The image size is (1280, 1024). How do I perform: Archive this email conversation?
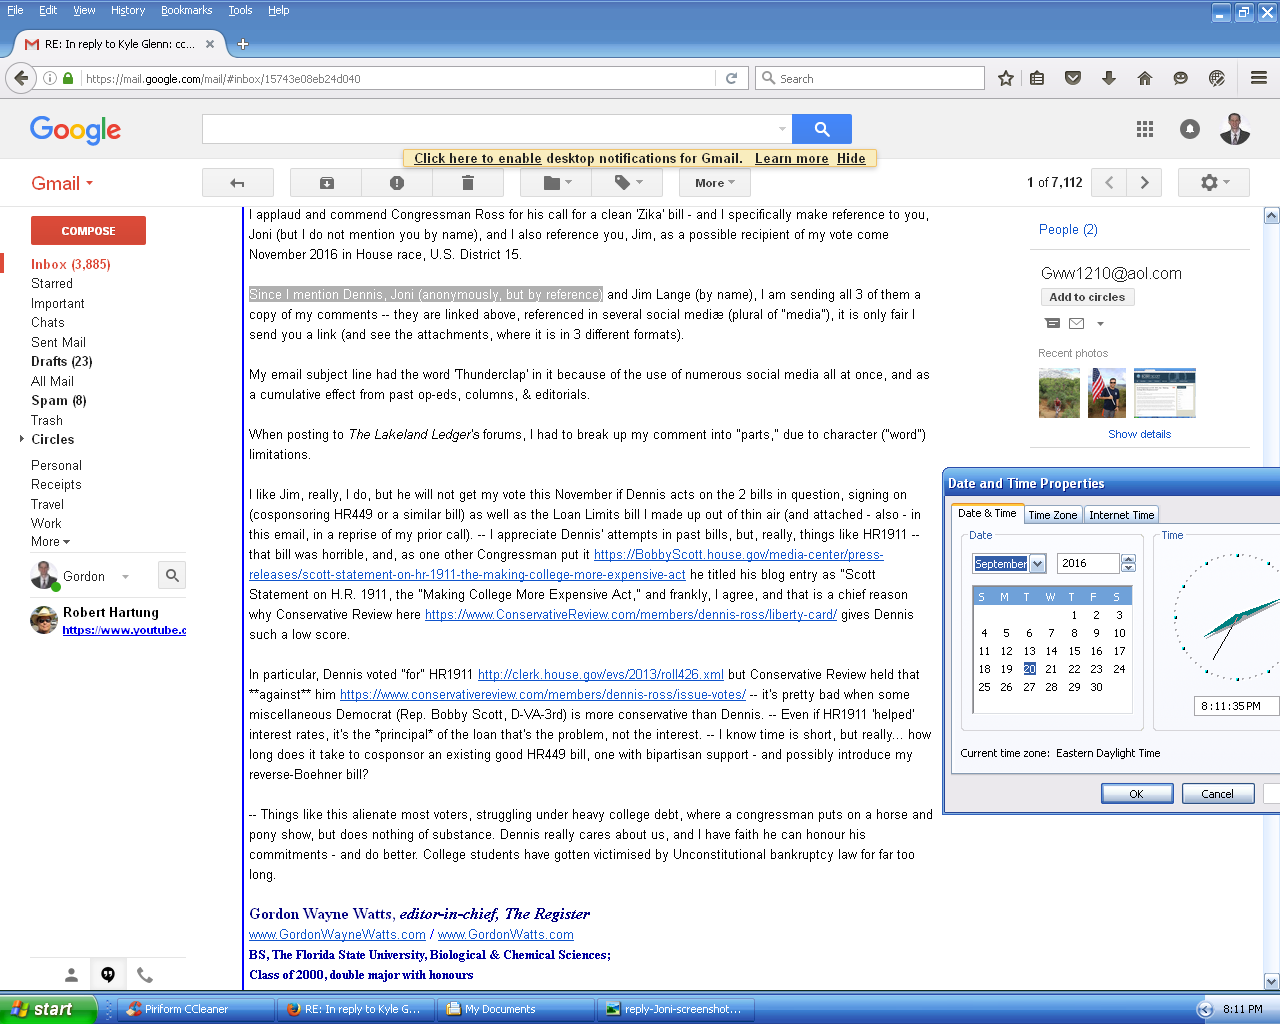point(326,183)
